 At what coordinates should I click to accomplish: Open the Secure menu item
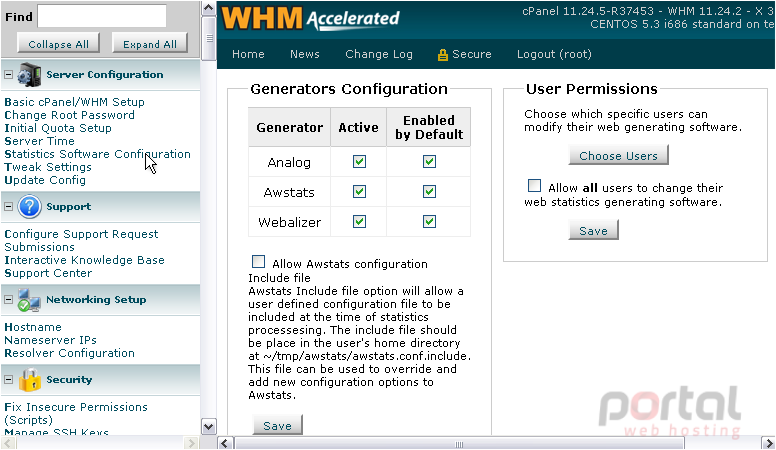(465, 54)
